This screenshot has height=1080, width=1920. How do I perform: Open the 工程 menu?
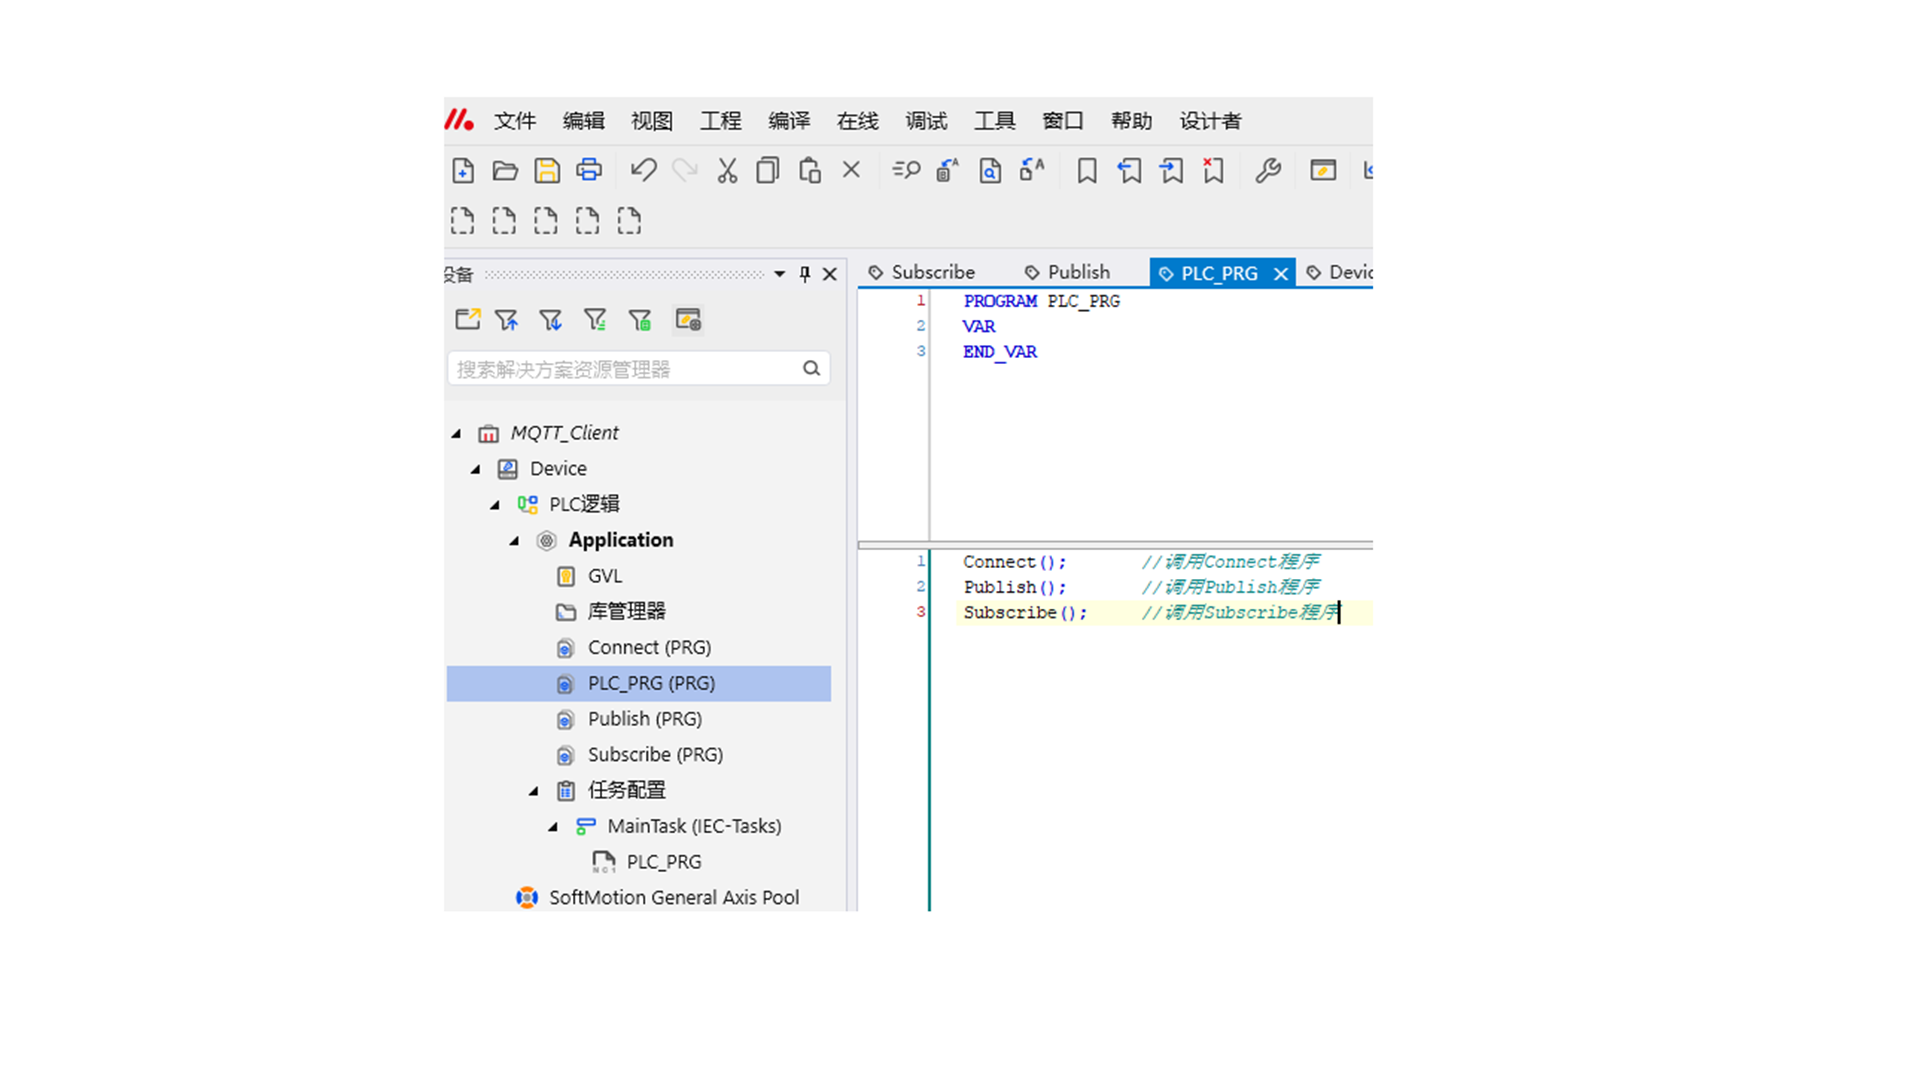pyautogui.click(x=721, y=121)
